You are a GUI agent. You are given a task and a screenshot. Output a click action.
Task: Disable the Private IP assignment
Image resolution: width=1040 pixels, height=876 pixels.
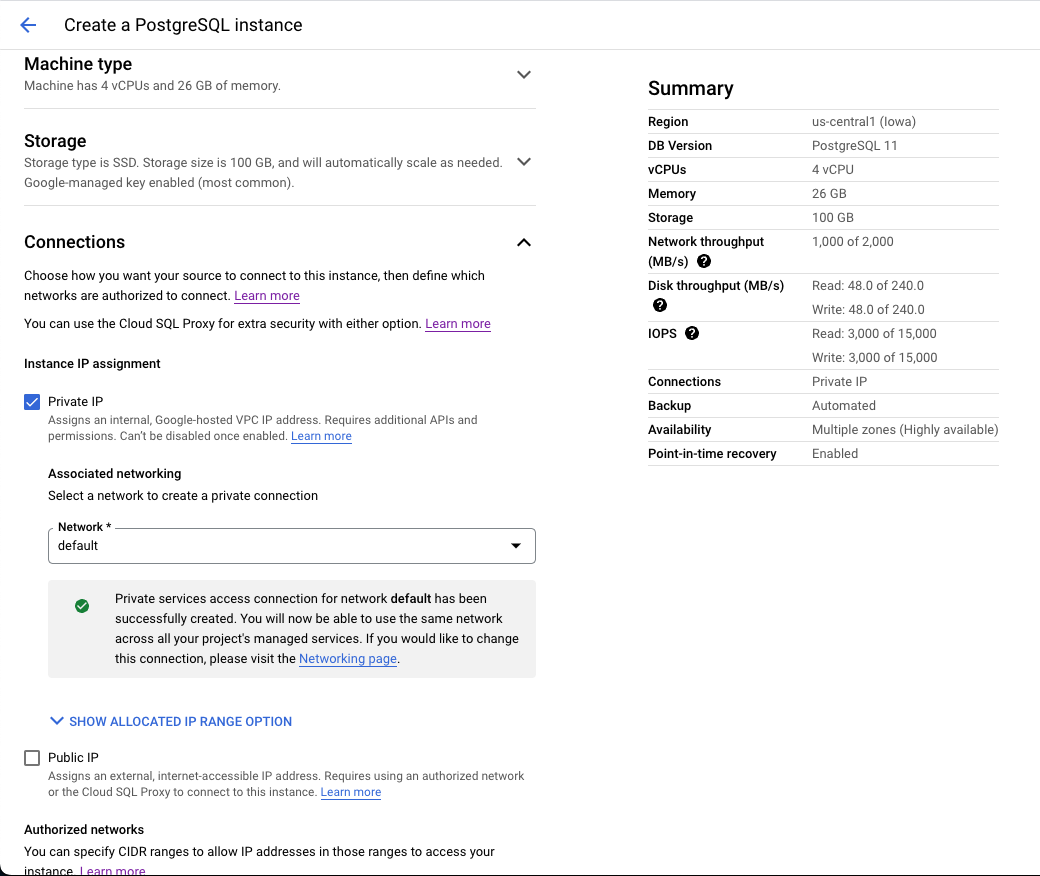click(31, 401)
